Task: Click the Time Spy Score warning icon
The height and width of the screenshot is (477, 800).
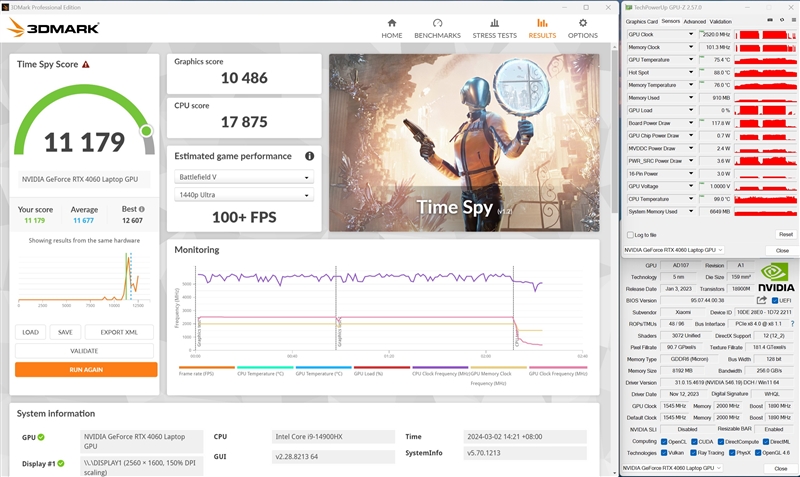Action: [86, 64]
